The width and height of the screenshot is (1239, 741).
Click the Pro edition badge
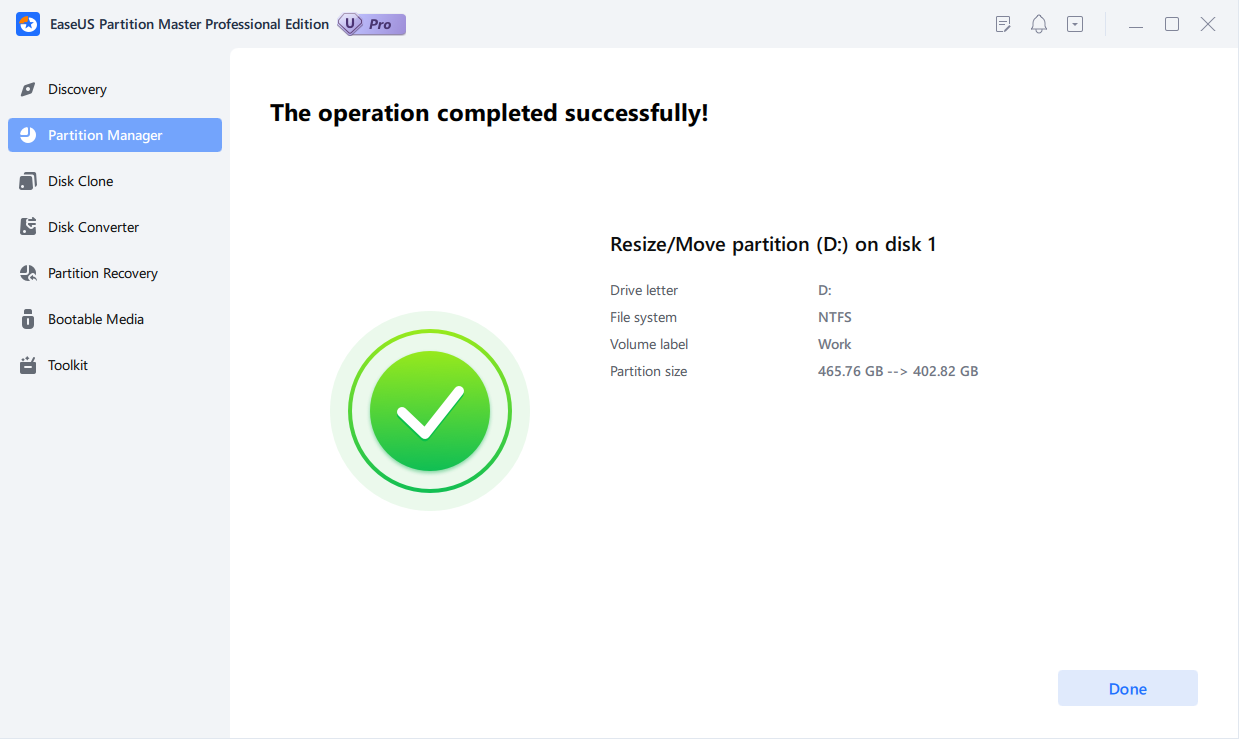(x=372, y=24)
